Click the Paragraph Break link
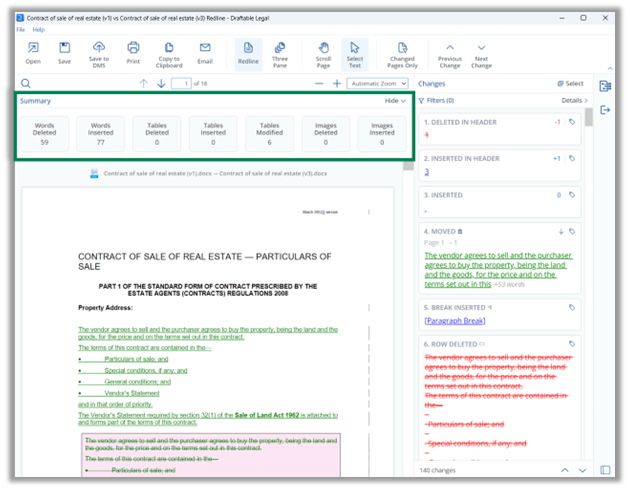This screenshot has height=489, width=628. [x=455, y=321]
